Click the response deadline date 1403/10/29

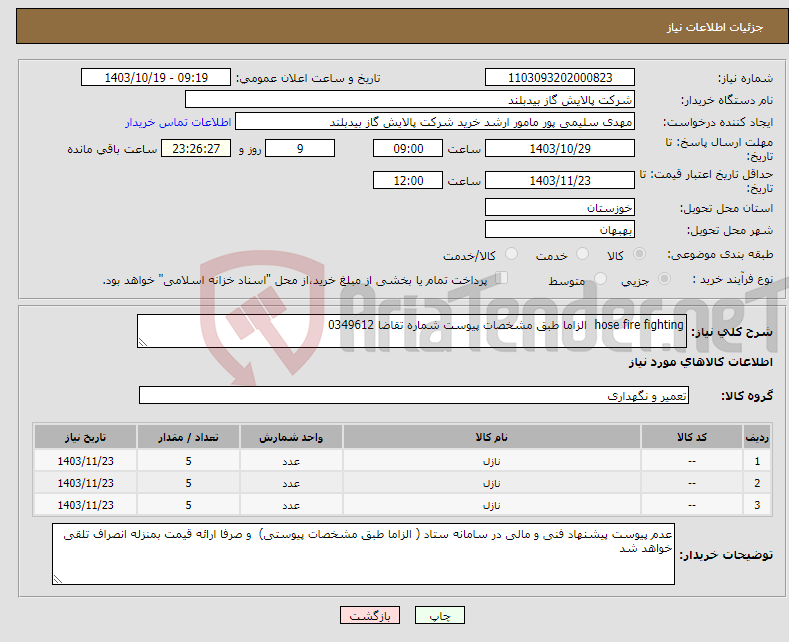click(x=560, y=148)
